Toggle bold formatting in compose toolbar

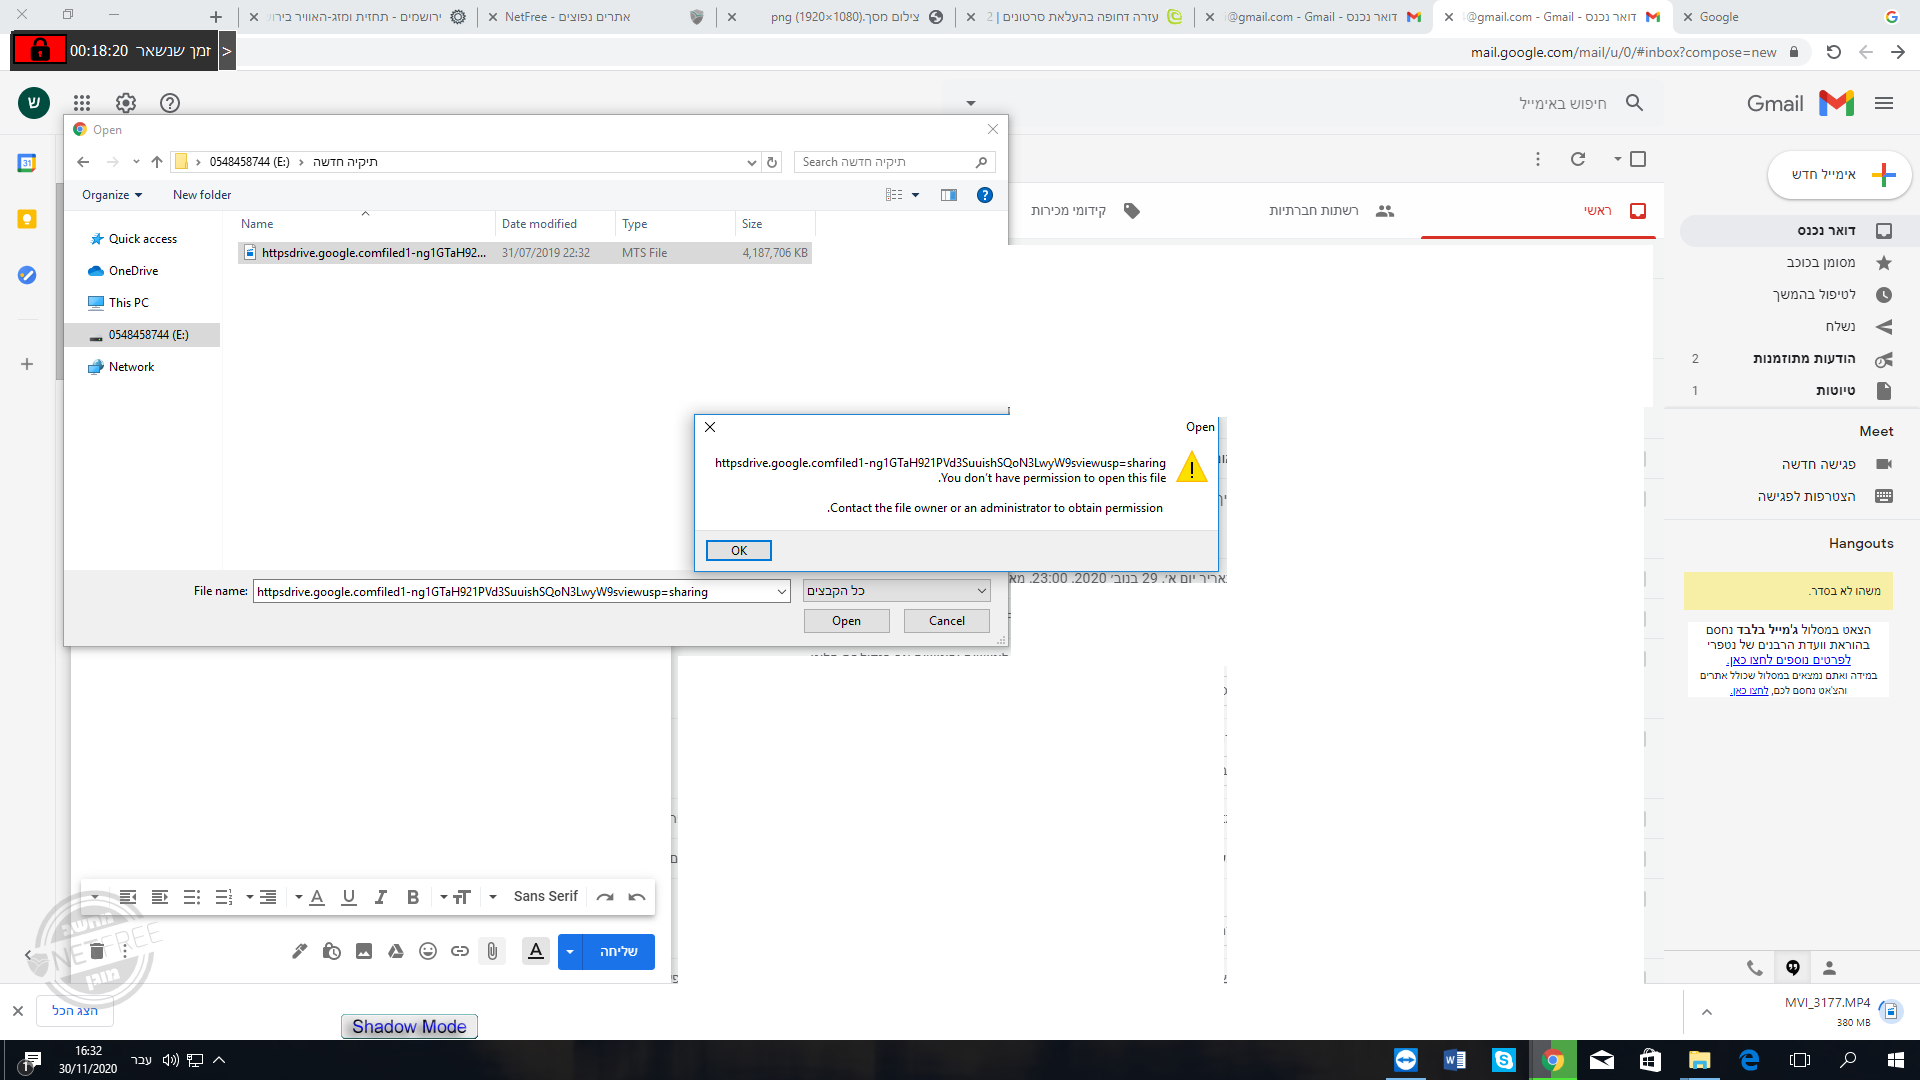tap(412, 897)
